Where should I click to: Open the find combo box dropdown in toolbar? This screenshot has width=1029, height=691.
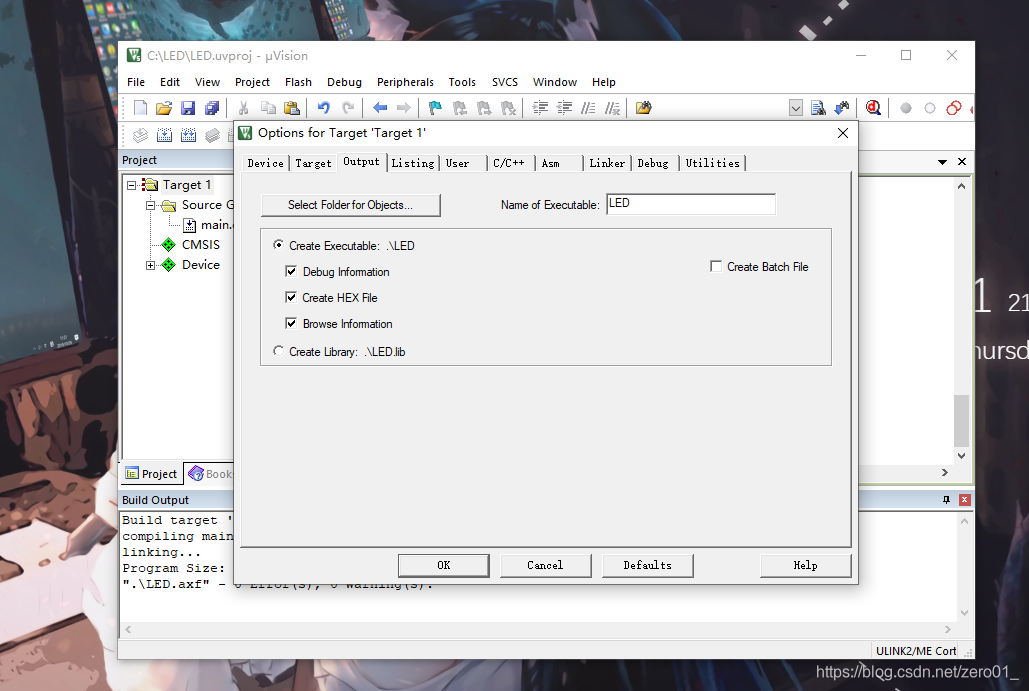795,108
